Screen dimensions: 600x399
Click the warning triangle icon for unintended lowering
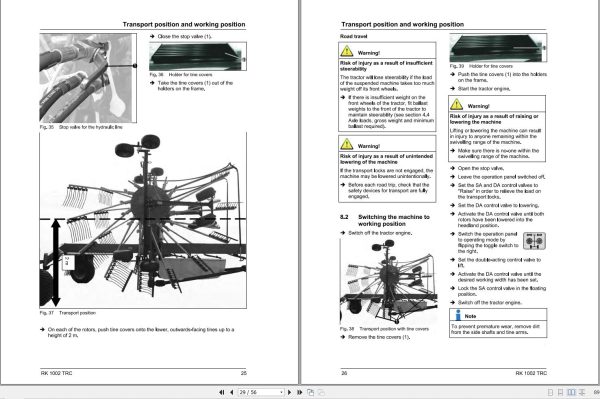click(x=347, y=144)
